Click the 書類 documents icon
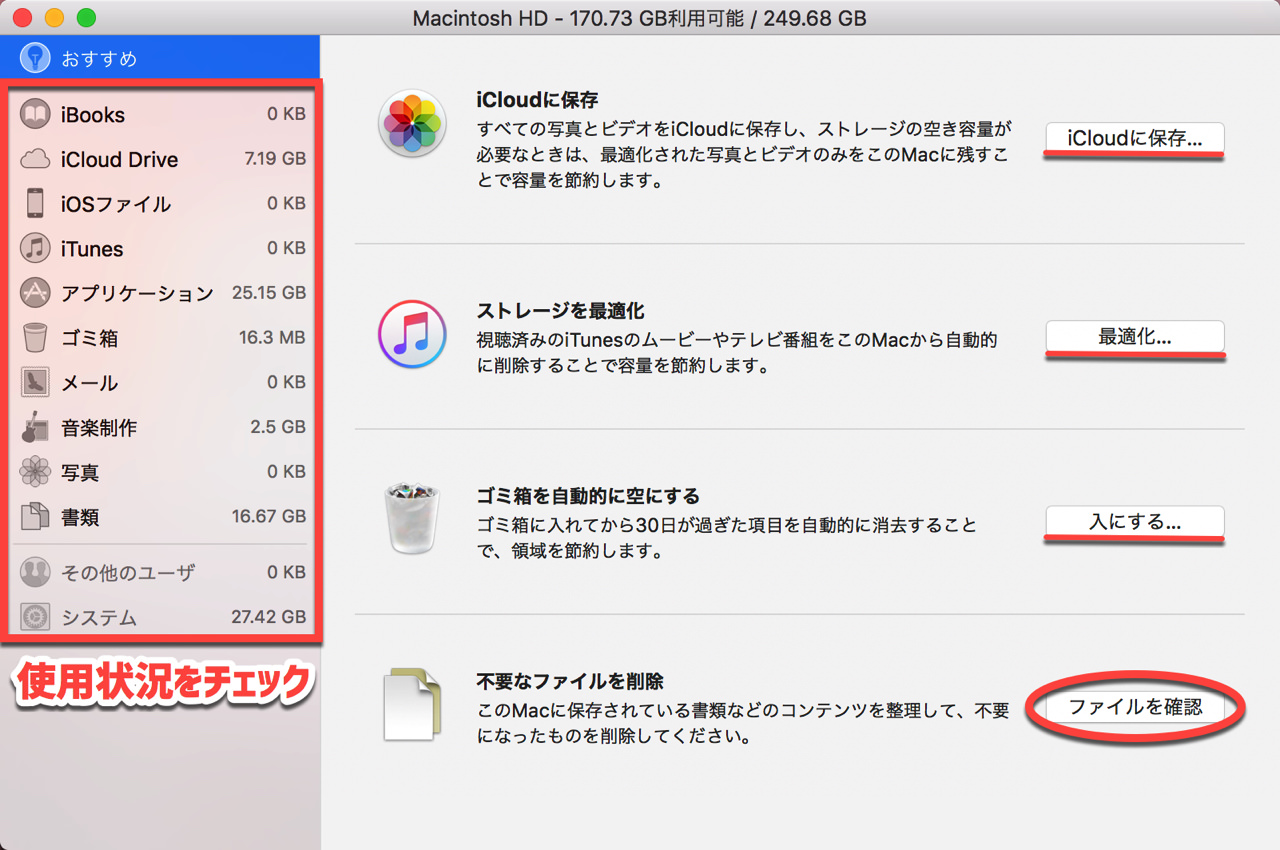 coord(35,517)
